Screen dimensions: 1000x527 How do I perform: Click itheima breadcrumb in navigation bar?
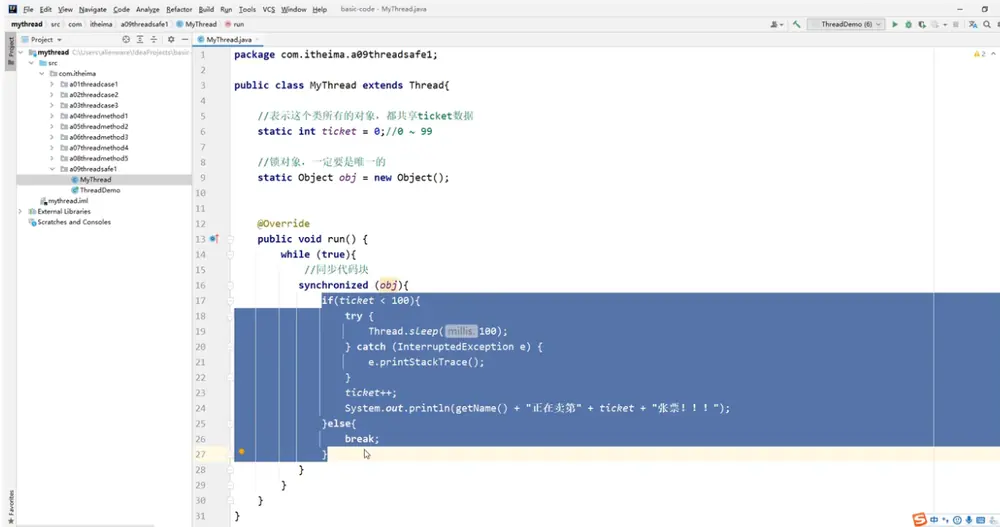coord(101,24)
